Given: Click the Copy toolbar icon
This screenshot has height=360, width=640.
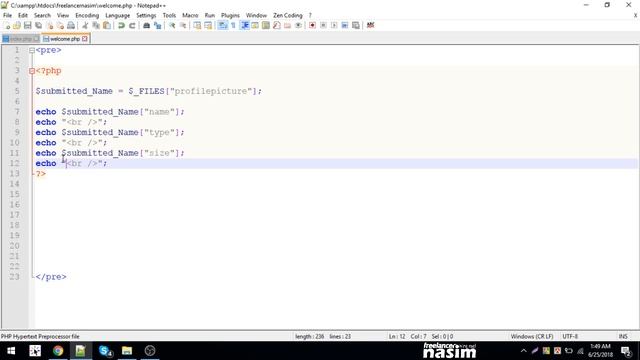Looking at the screenshot, I should tap(96, 25).
